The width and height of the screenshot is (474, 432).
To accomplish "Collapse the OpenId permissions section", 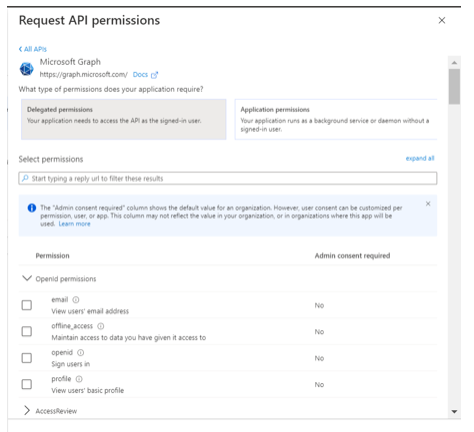I will click(x=27, y=278).
